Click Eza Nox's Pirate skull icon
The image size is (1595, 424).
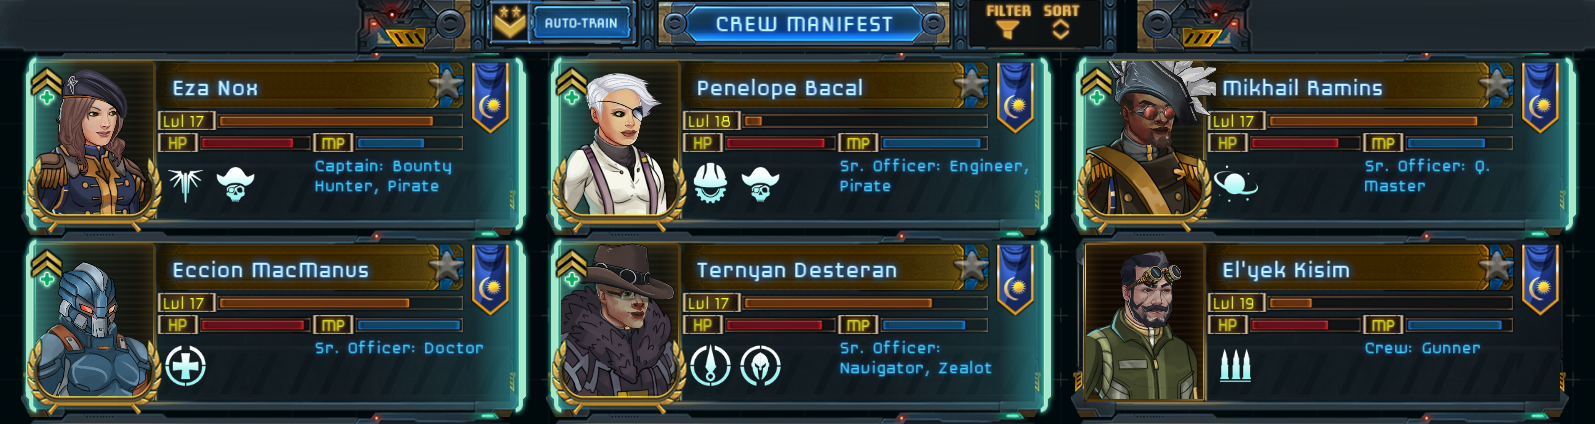(x=235, y=184)
